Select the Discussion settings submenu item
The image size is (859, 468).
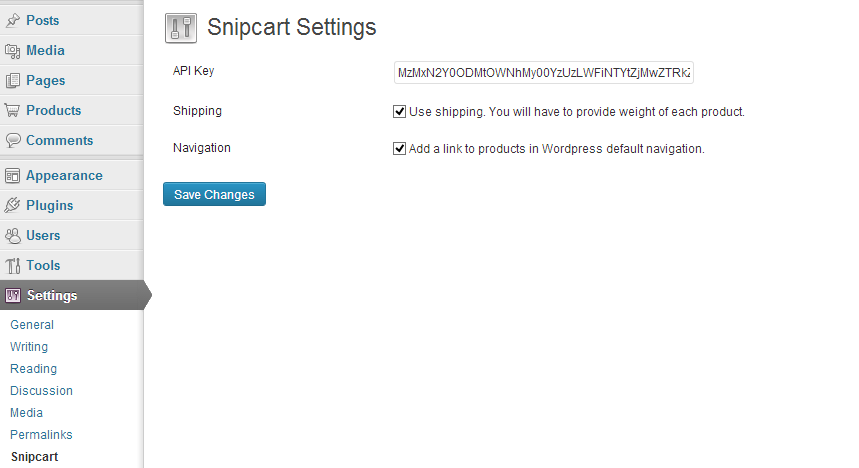[41, 391]
